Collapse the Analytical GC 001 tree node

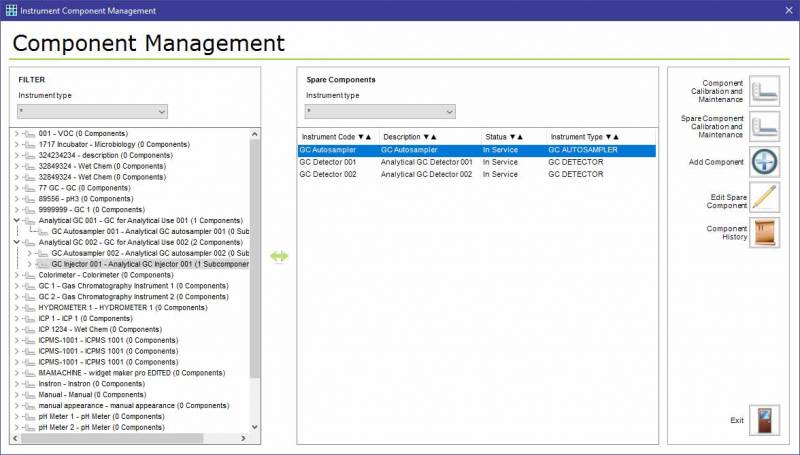point(17,220)
